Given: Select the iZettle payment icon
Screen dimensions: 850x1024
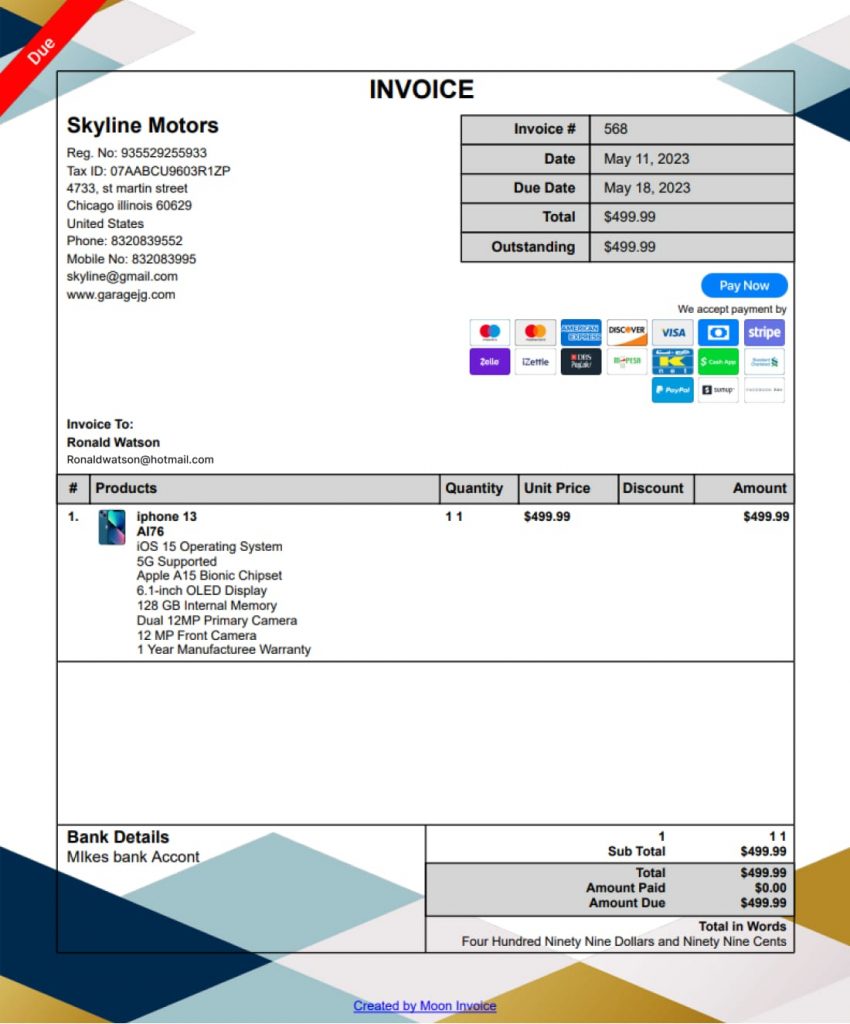Looking at the screenshot, I should (x=535, y=361).
